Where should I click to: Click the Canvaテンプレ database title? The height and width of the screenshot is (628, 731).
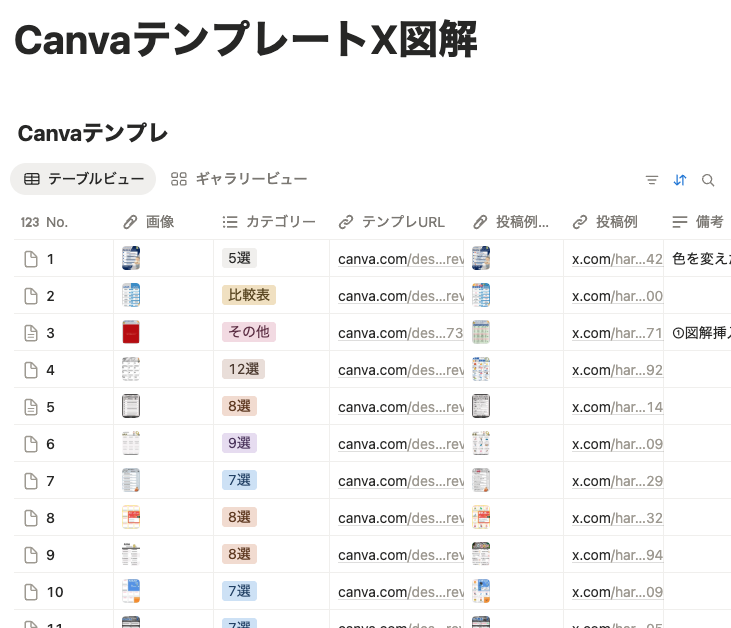92,133
